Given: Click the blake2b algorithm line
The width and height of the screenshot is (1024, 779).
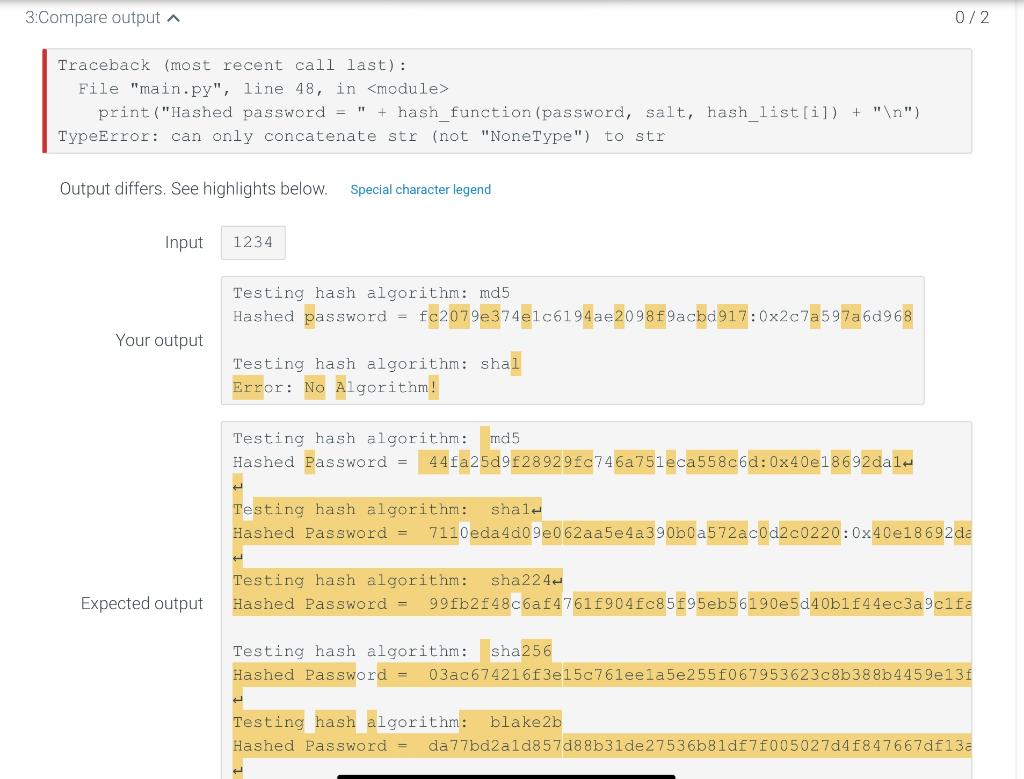Looking at the screenshot, I should tap(396, 722).
